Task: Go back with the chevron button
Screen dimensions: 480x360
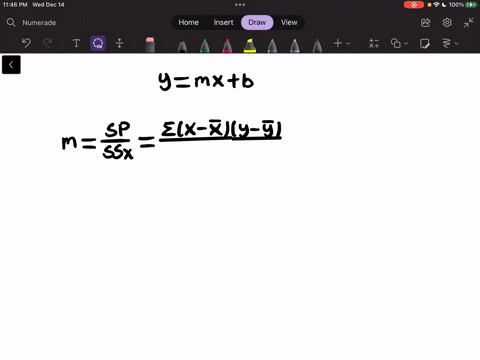Action: pos(11,65)
